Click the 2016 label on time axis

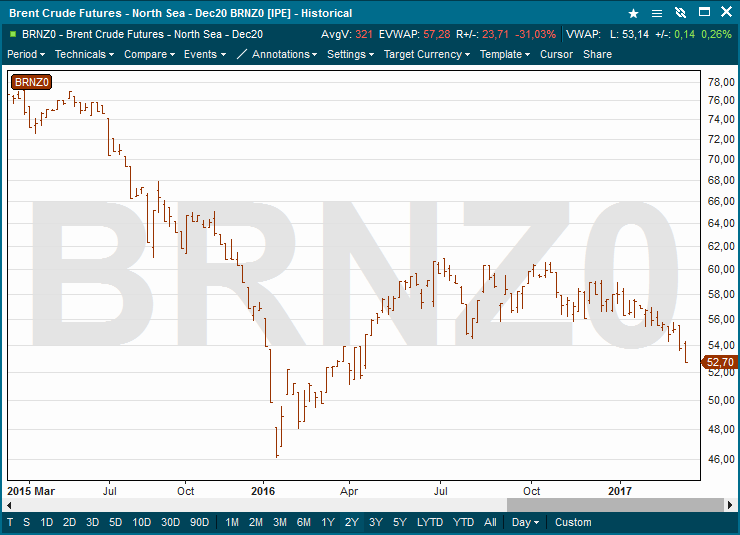click(263, 491)
